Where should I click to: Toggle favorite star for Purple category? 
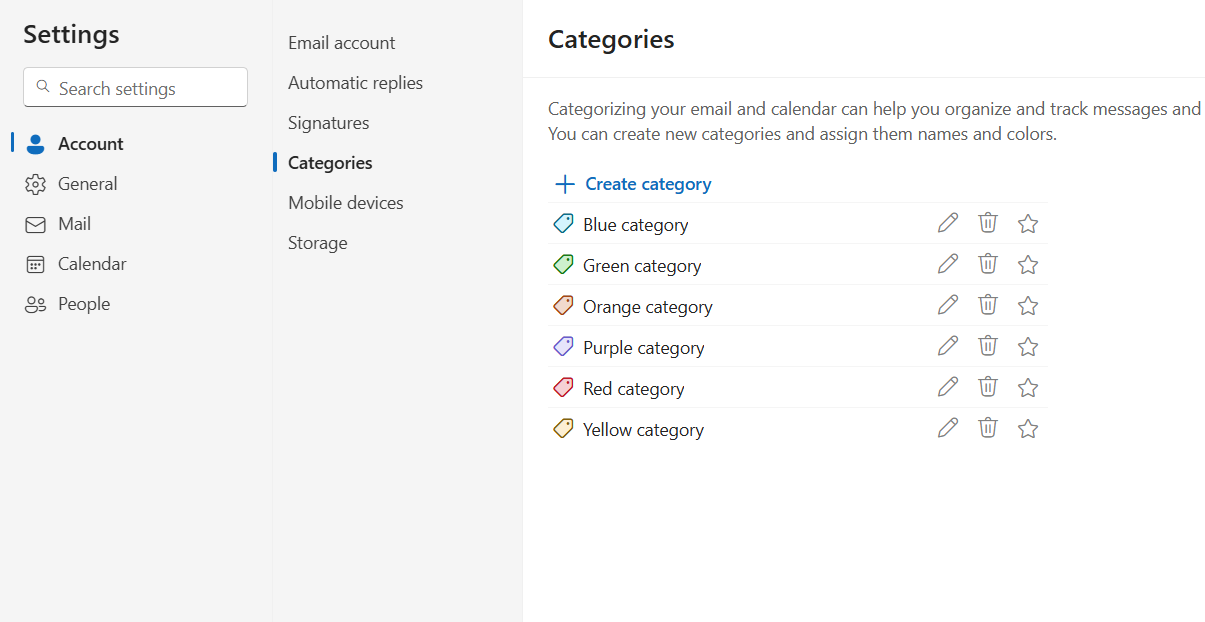click(x=1028, y=347)
